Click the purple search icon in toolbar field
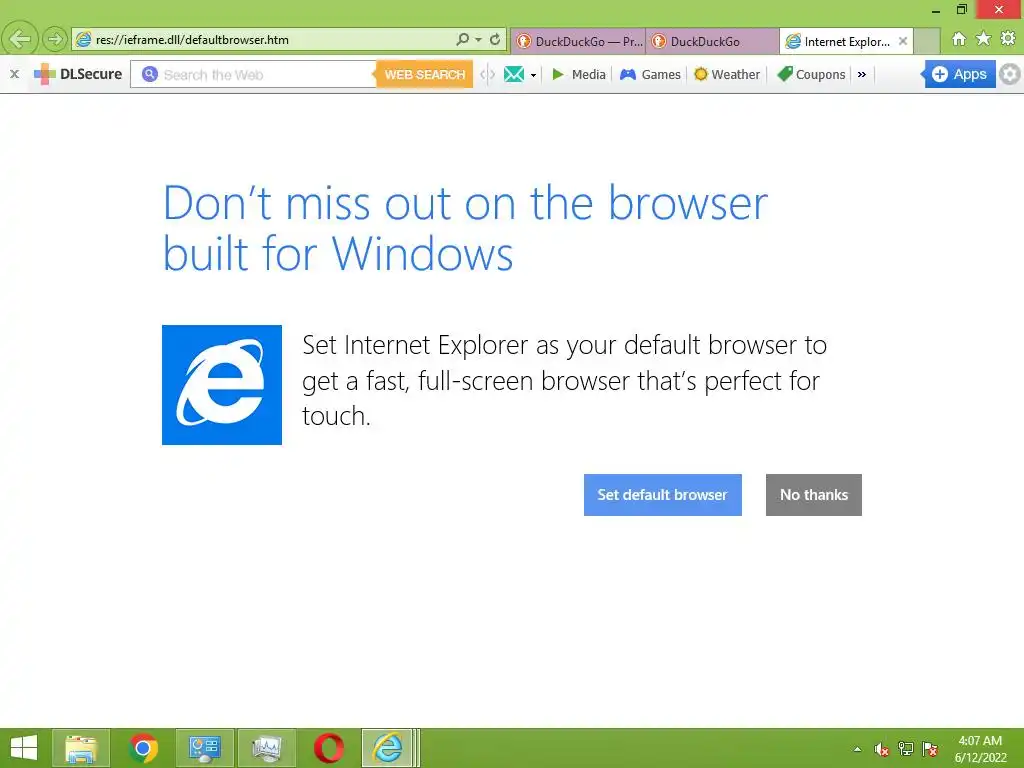Viewport: 1024px width, 768px height. pyautogui.click(x=150, y=74)
